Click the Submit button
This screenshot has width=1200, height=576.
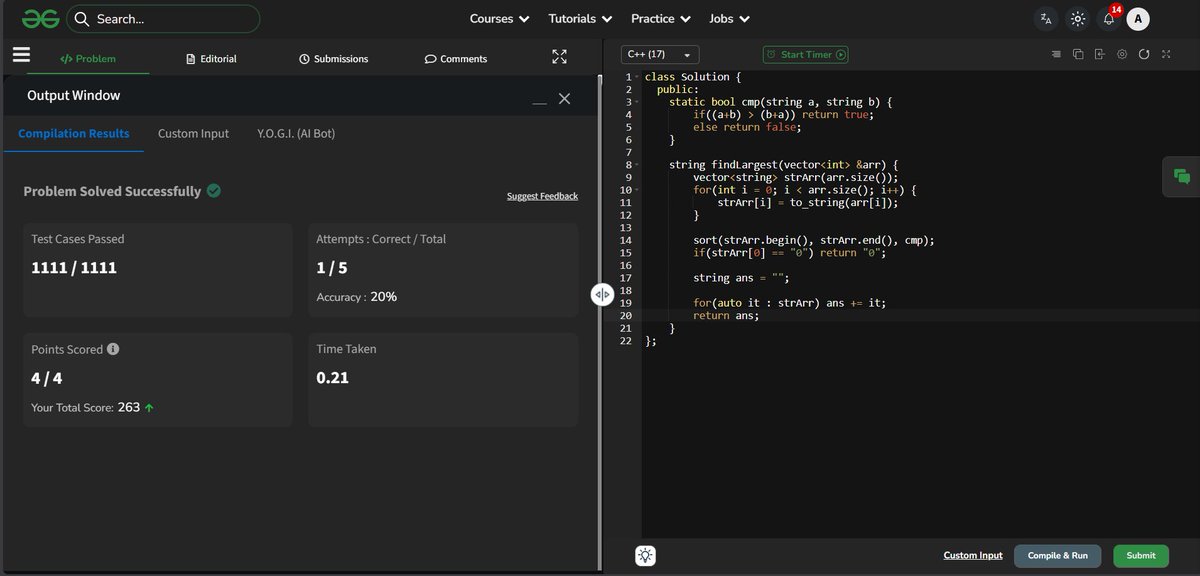1141,556
